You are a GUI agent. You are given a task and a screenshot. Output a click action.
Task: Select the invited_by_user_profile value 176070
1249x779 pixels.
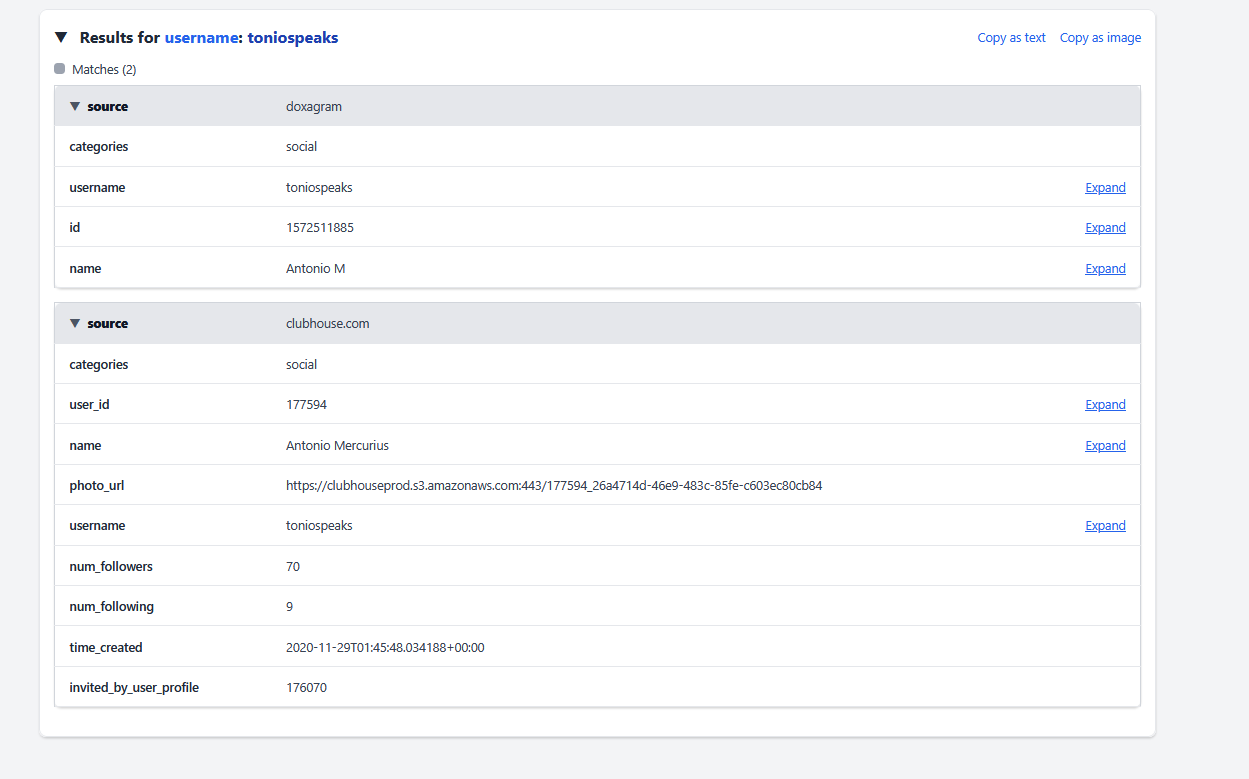(x=306, y=688)
